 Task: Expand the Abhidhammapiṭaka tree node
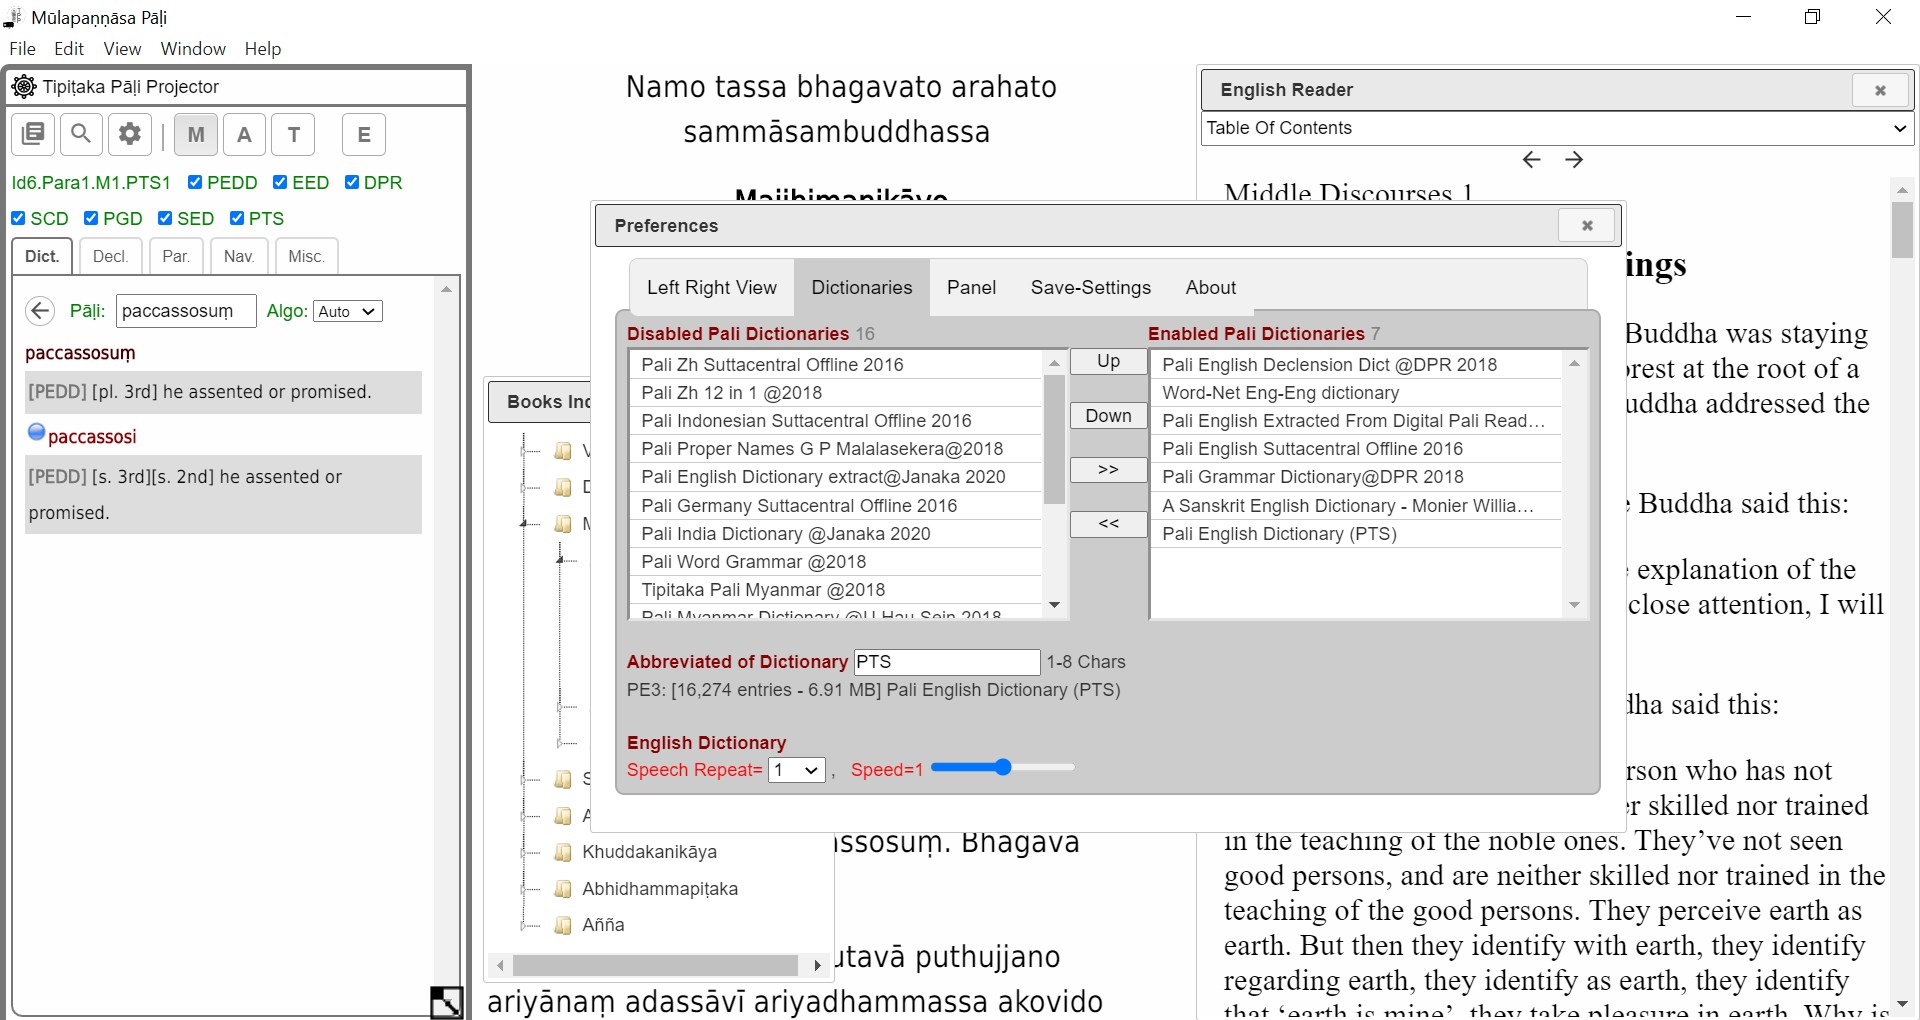click(523, 890)
